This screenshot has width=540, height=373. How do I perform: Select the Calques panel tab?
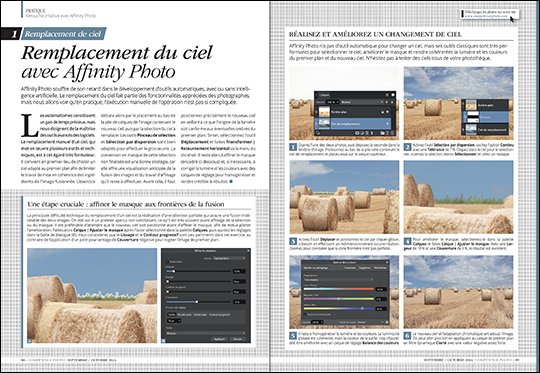pyautogui.click(x=324, y=95)
